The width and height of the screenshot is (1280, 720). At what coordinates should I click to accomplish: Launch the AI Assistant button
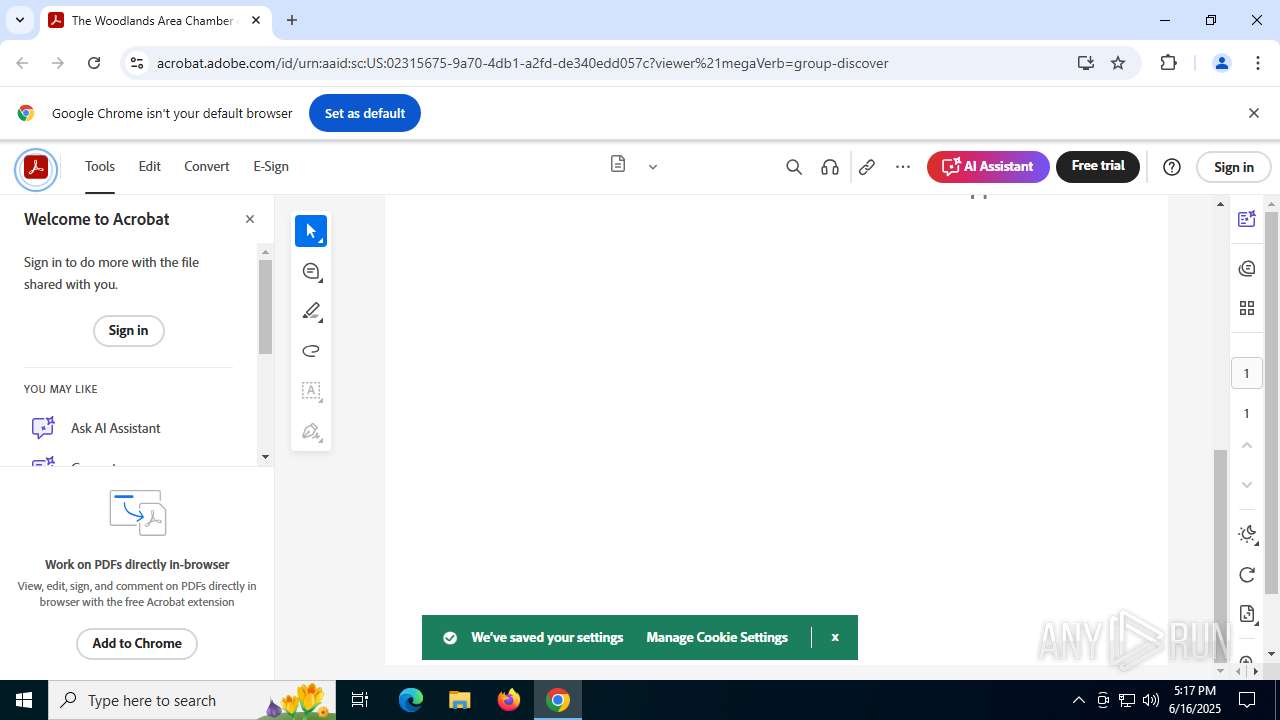[x=988, y=167]
